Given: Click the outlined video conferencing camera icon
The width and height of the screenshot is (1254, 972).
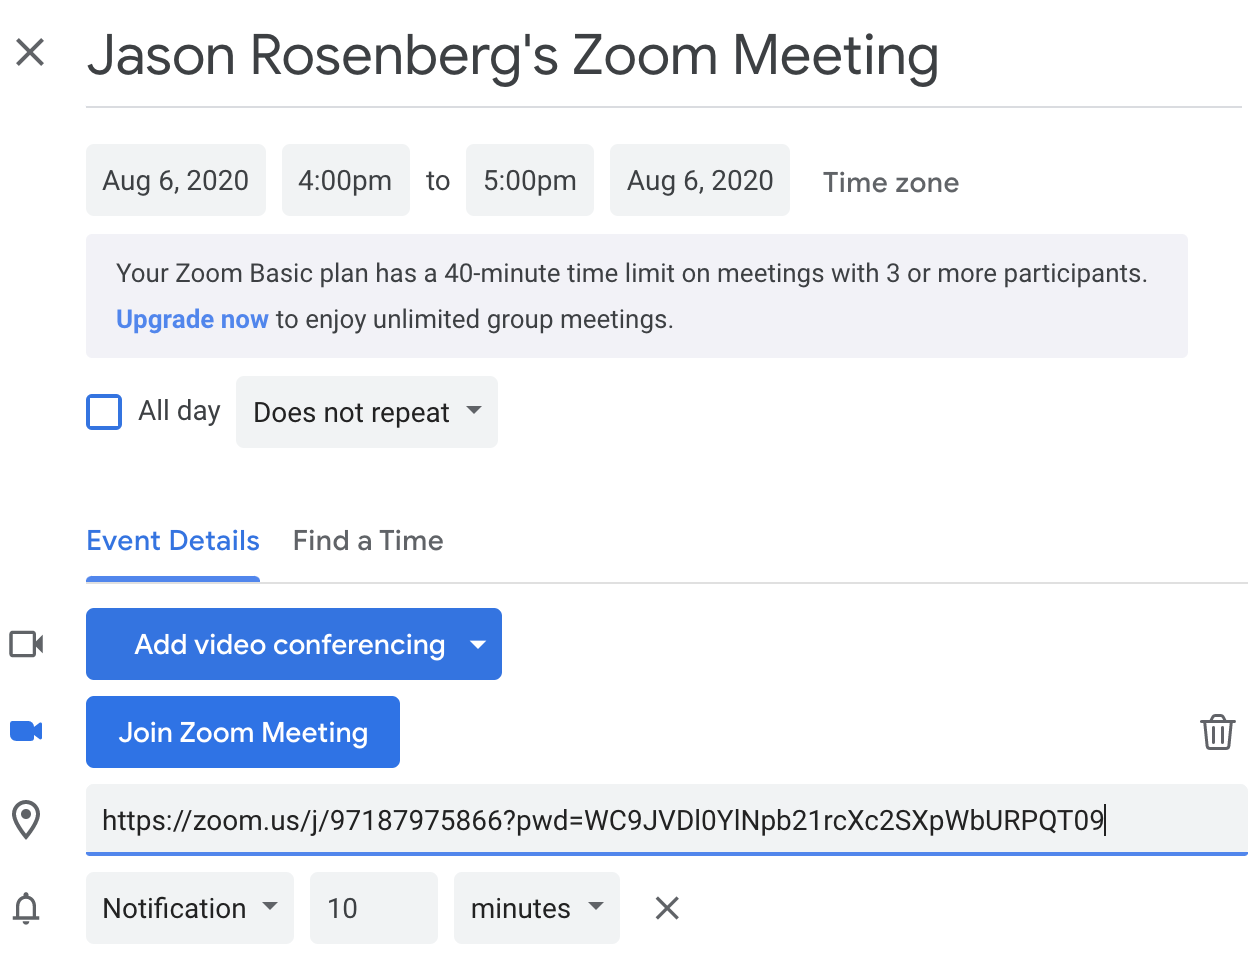Looking at the screenshot, I should (x=26, y=644).
